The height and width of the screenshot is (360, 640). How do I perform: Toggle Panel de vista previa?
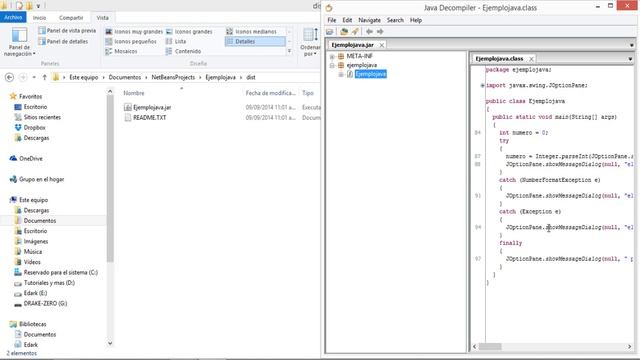click(x=67, y=31)
